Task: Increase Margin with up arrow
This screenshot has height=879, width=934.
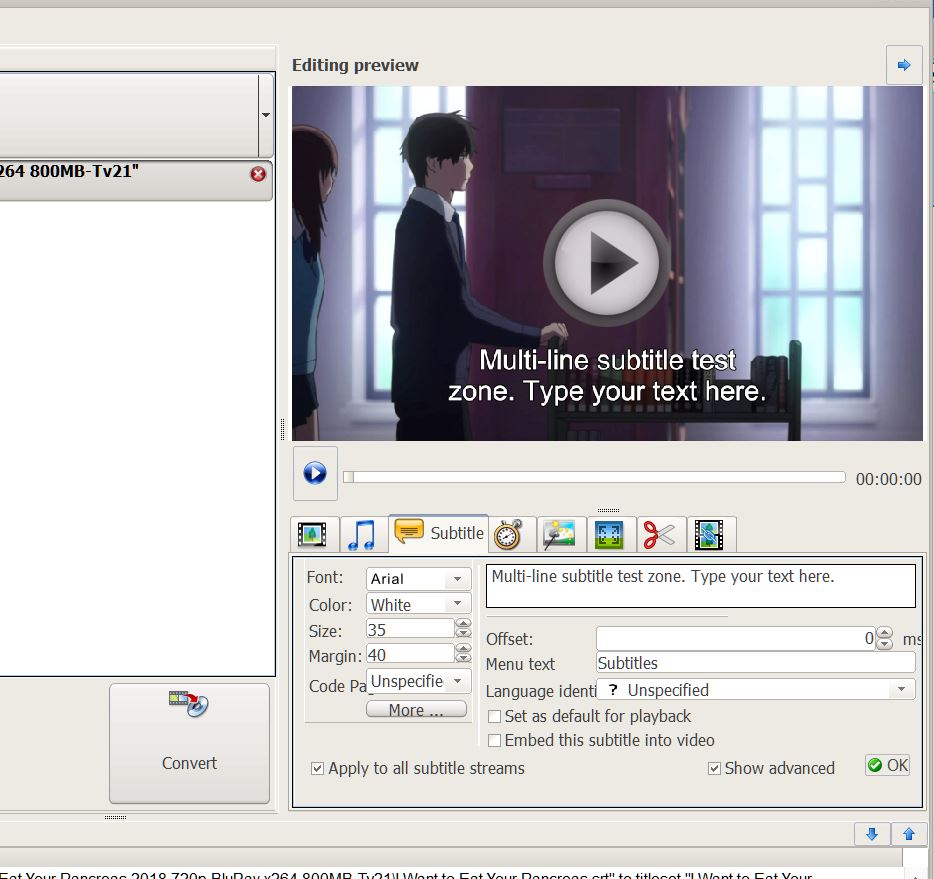Action: point(463,649)
